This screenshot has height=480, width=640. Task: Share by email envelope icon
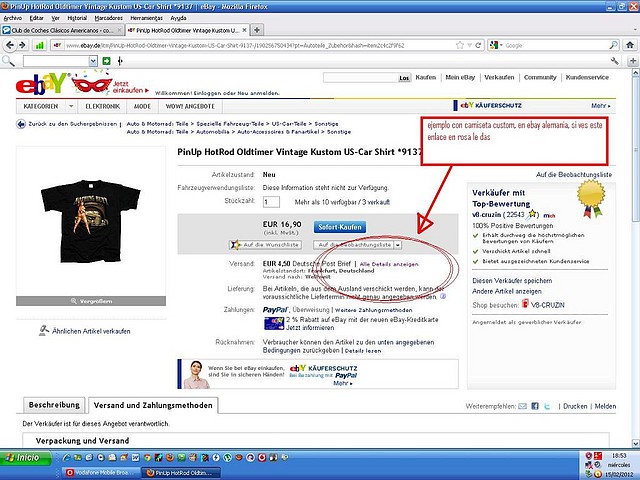[522, 406]
